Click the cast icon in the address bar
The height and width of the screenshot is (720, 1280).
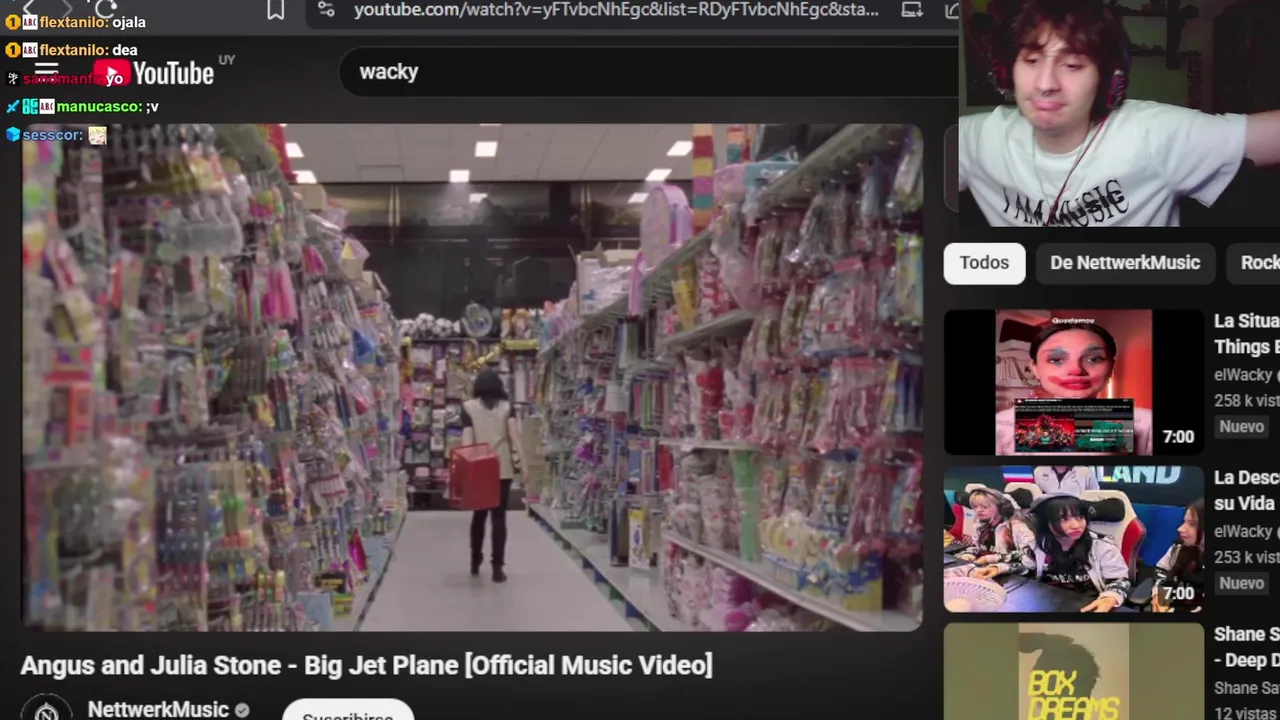pyautogui.click(x=912, y=10)
